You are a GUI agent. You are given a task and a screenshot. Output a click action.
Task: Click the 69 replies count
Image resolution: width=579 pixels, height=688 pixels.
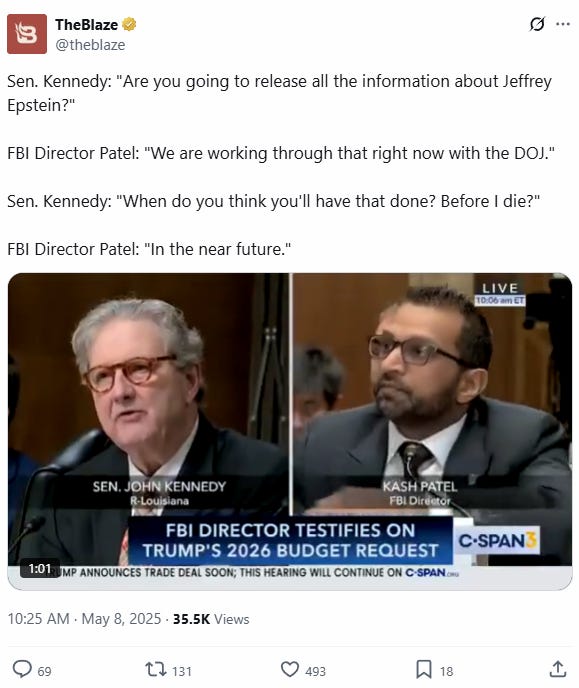[44, 671]
